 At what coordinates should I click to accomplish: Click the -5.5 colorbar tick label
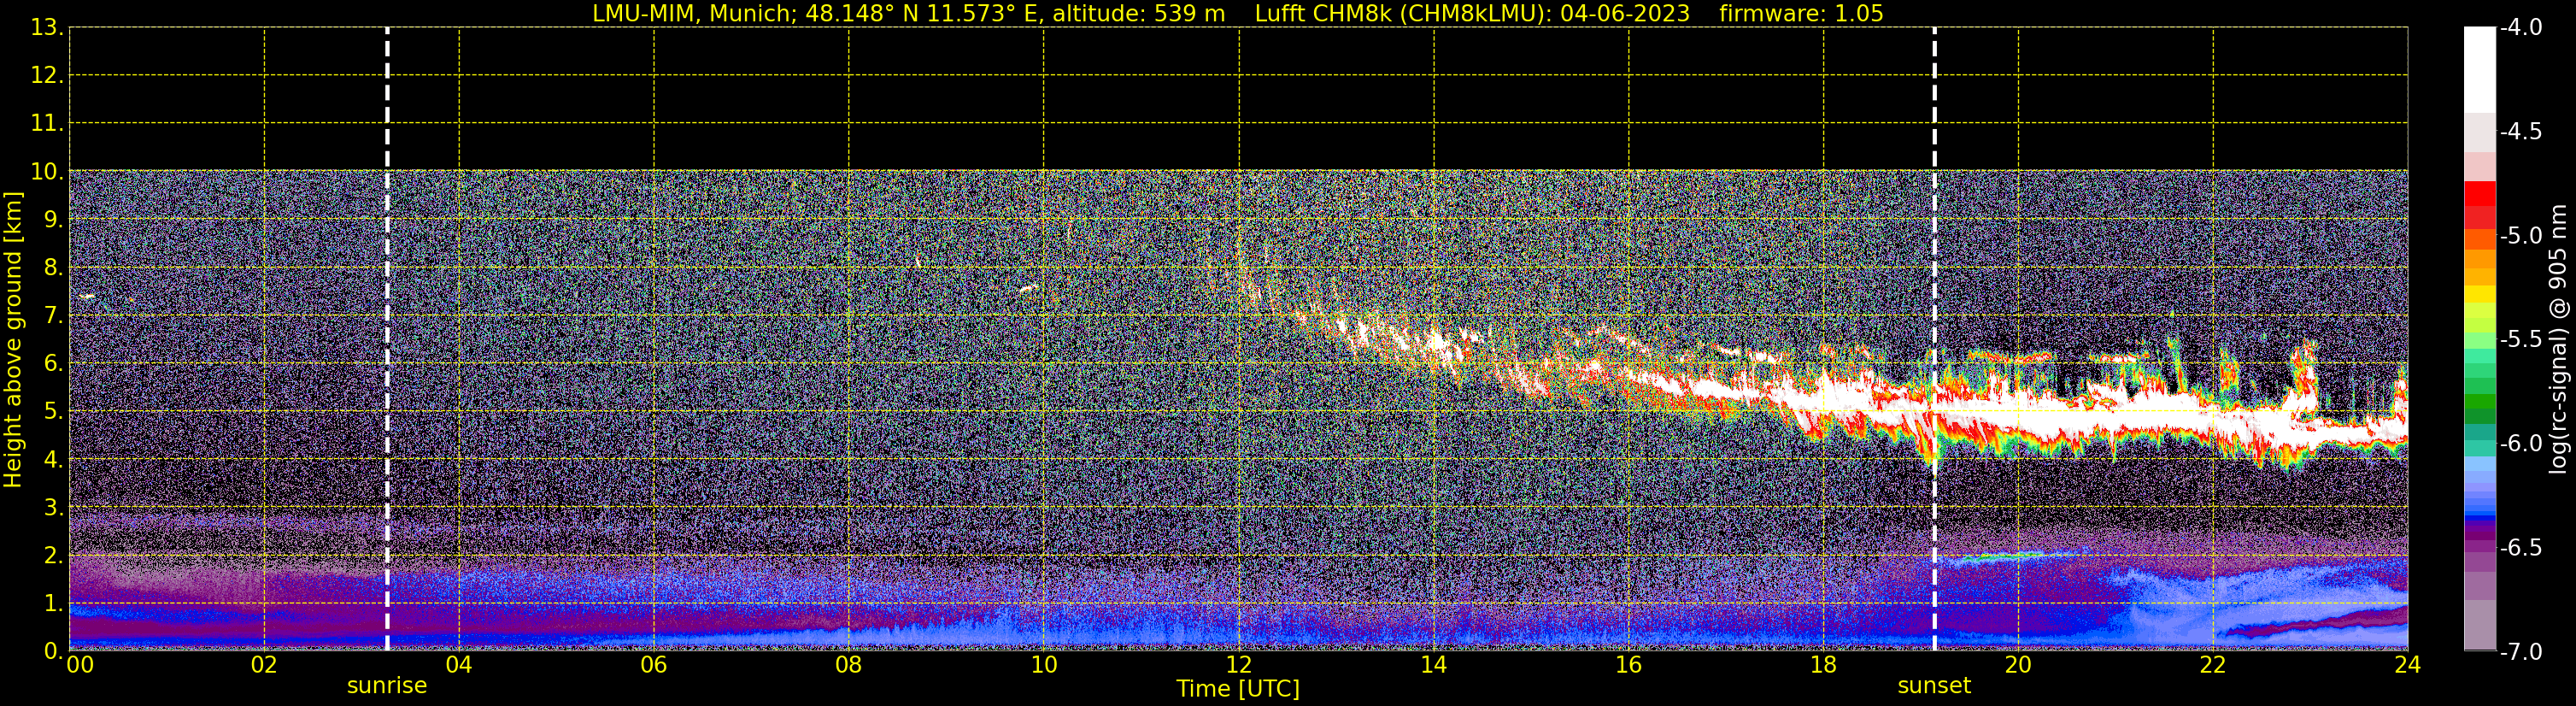pyautogui.click(x=2520, y=340)
